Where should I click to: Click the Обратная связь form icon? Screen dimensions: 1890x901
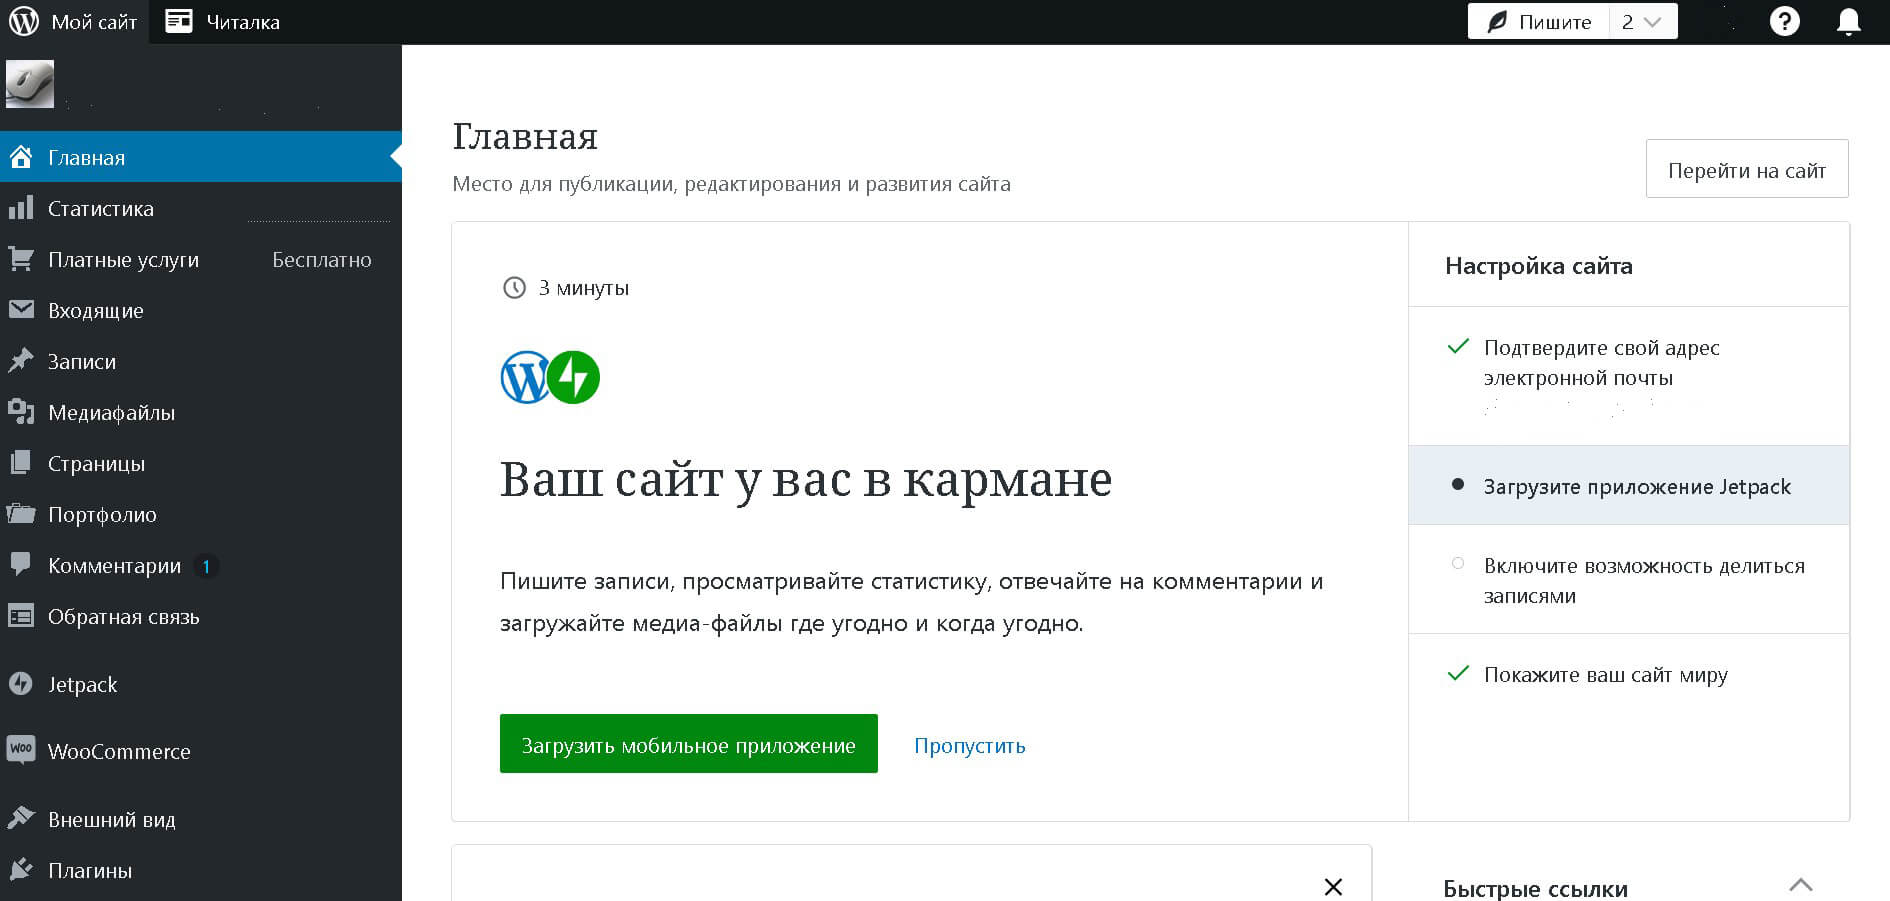[21, 616]
